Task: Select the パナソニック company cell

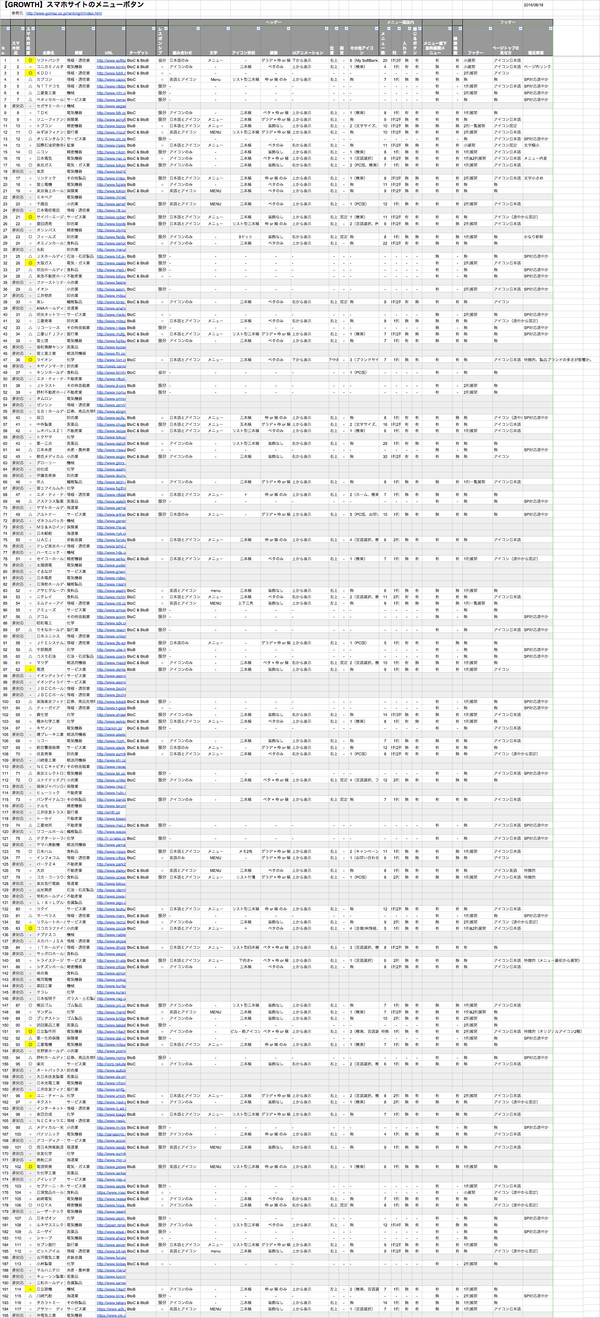Action: [50, 1134]
